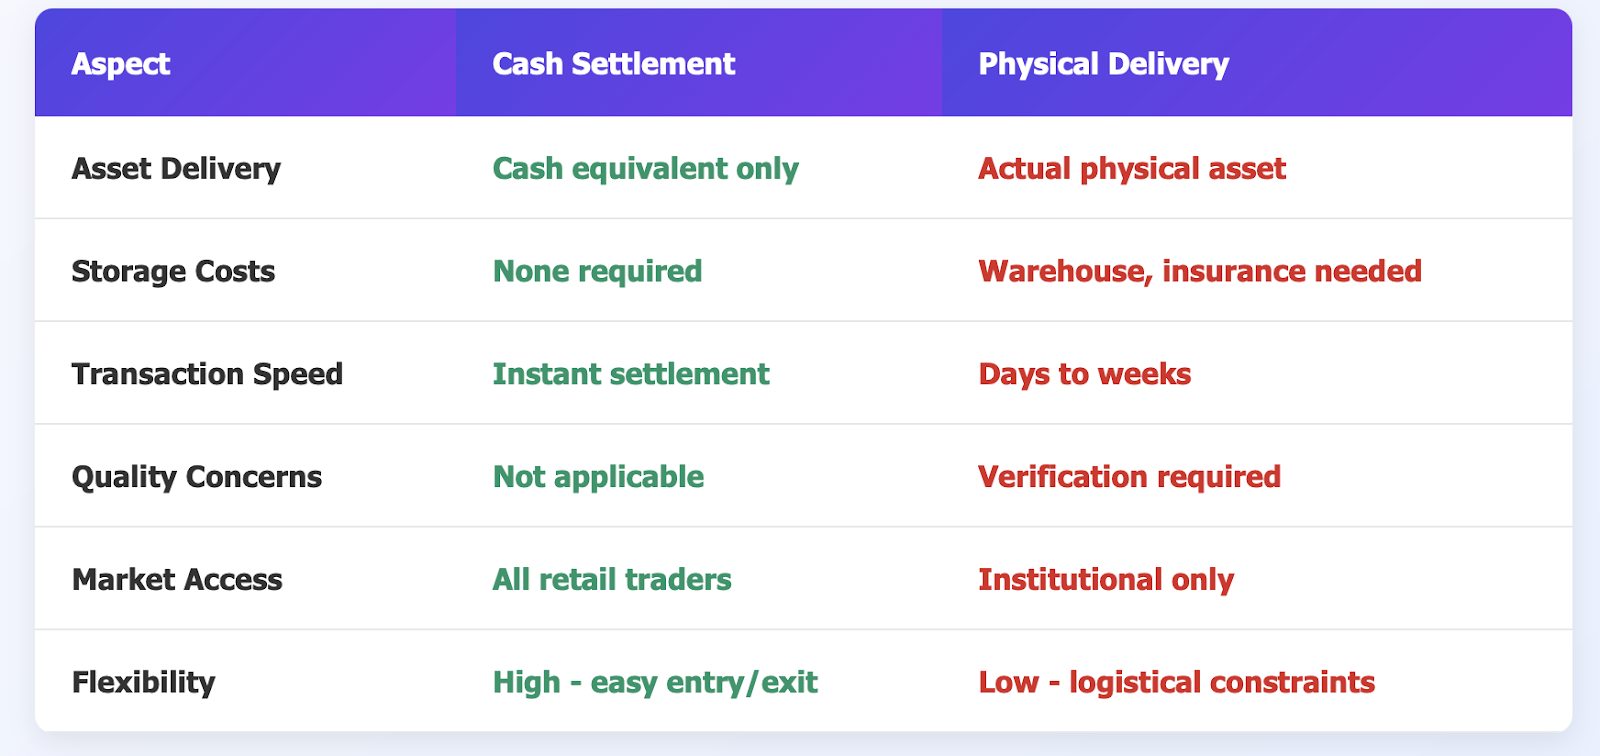Click the 'Institutional only' text
This screenshot has width=1600, height=756.
pos(1105,580)
